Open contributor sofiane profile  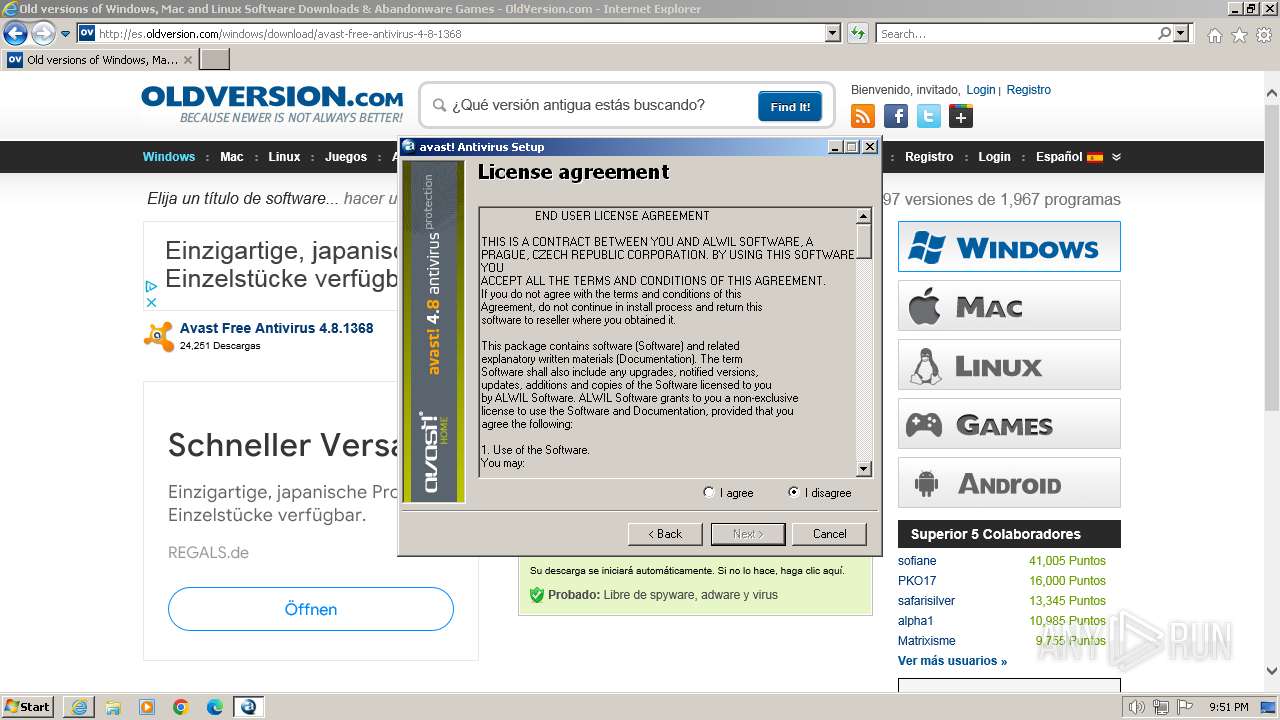pos(917,561)
